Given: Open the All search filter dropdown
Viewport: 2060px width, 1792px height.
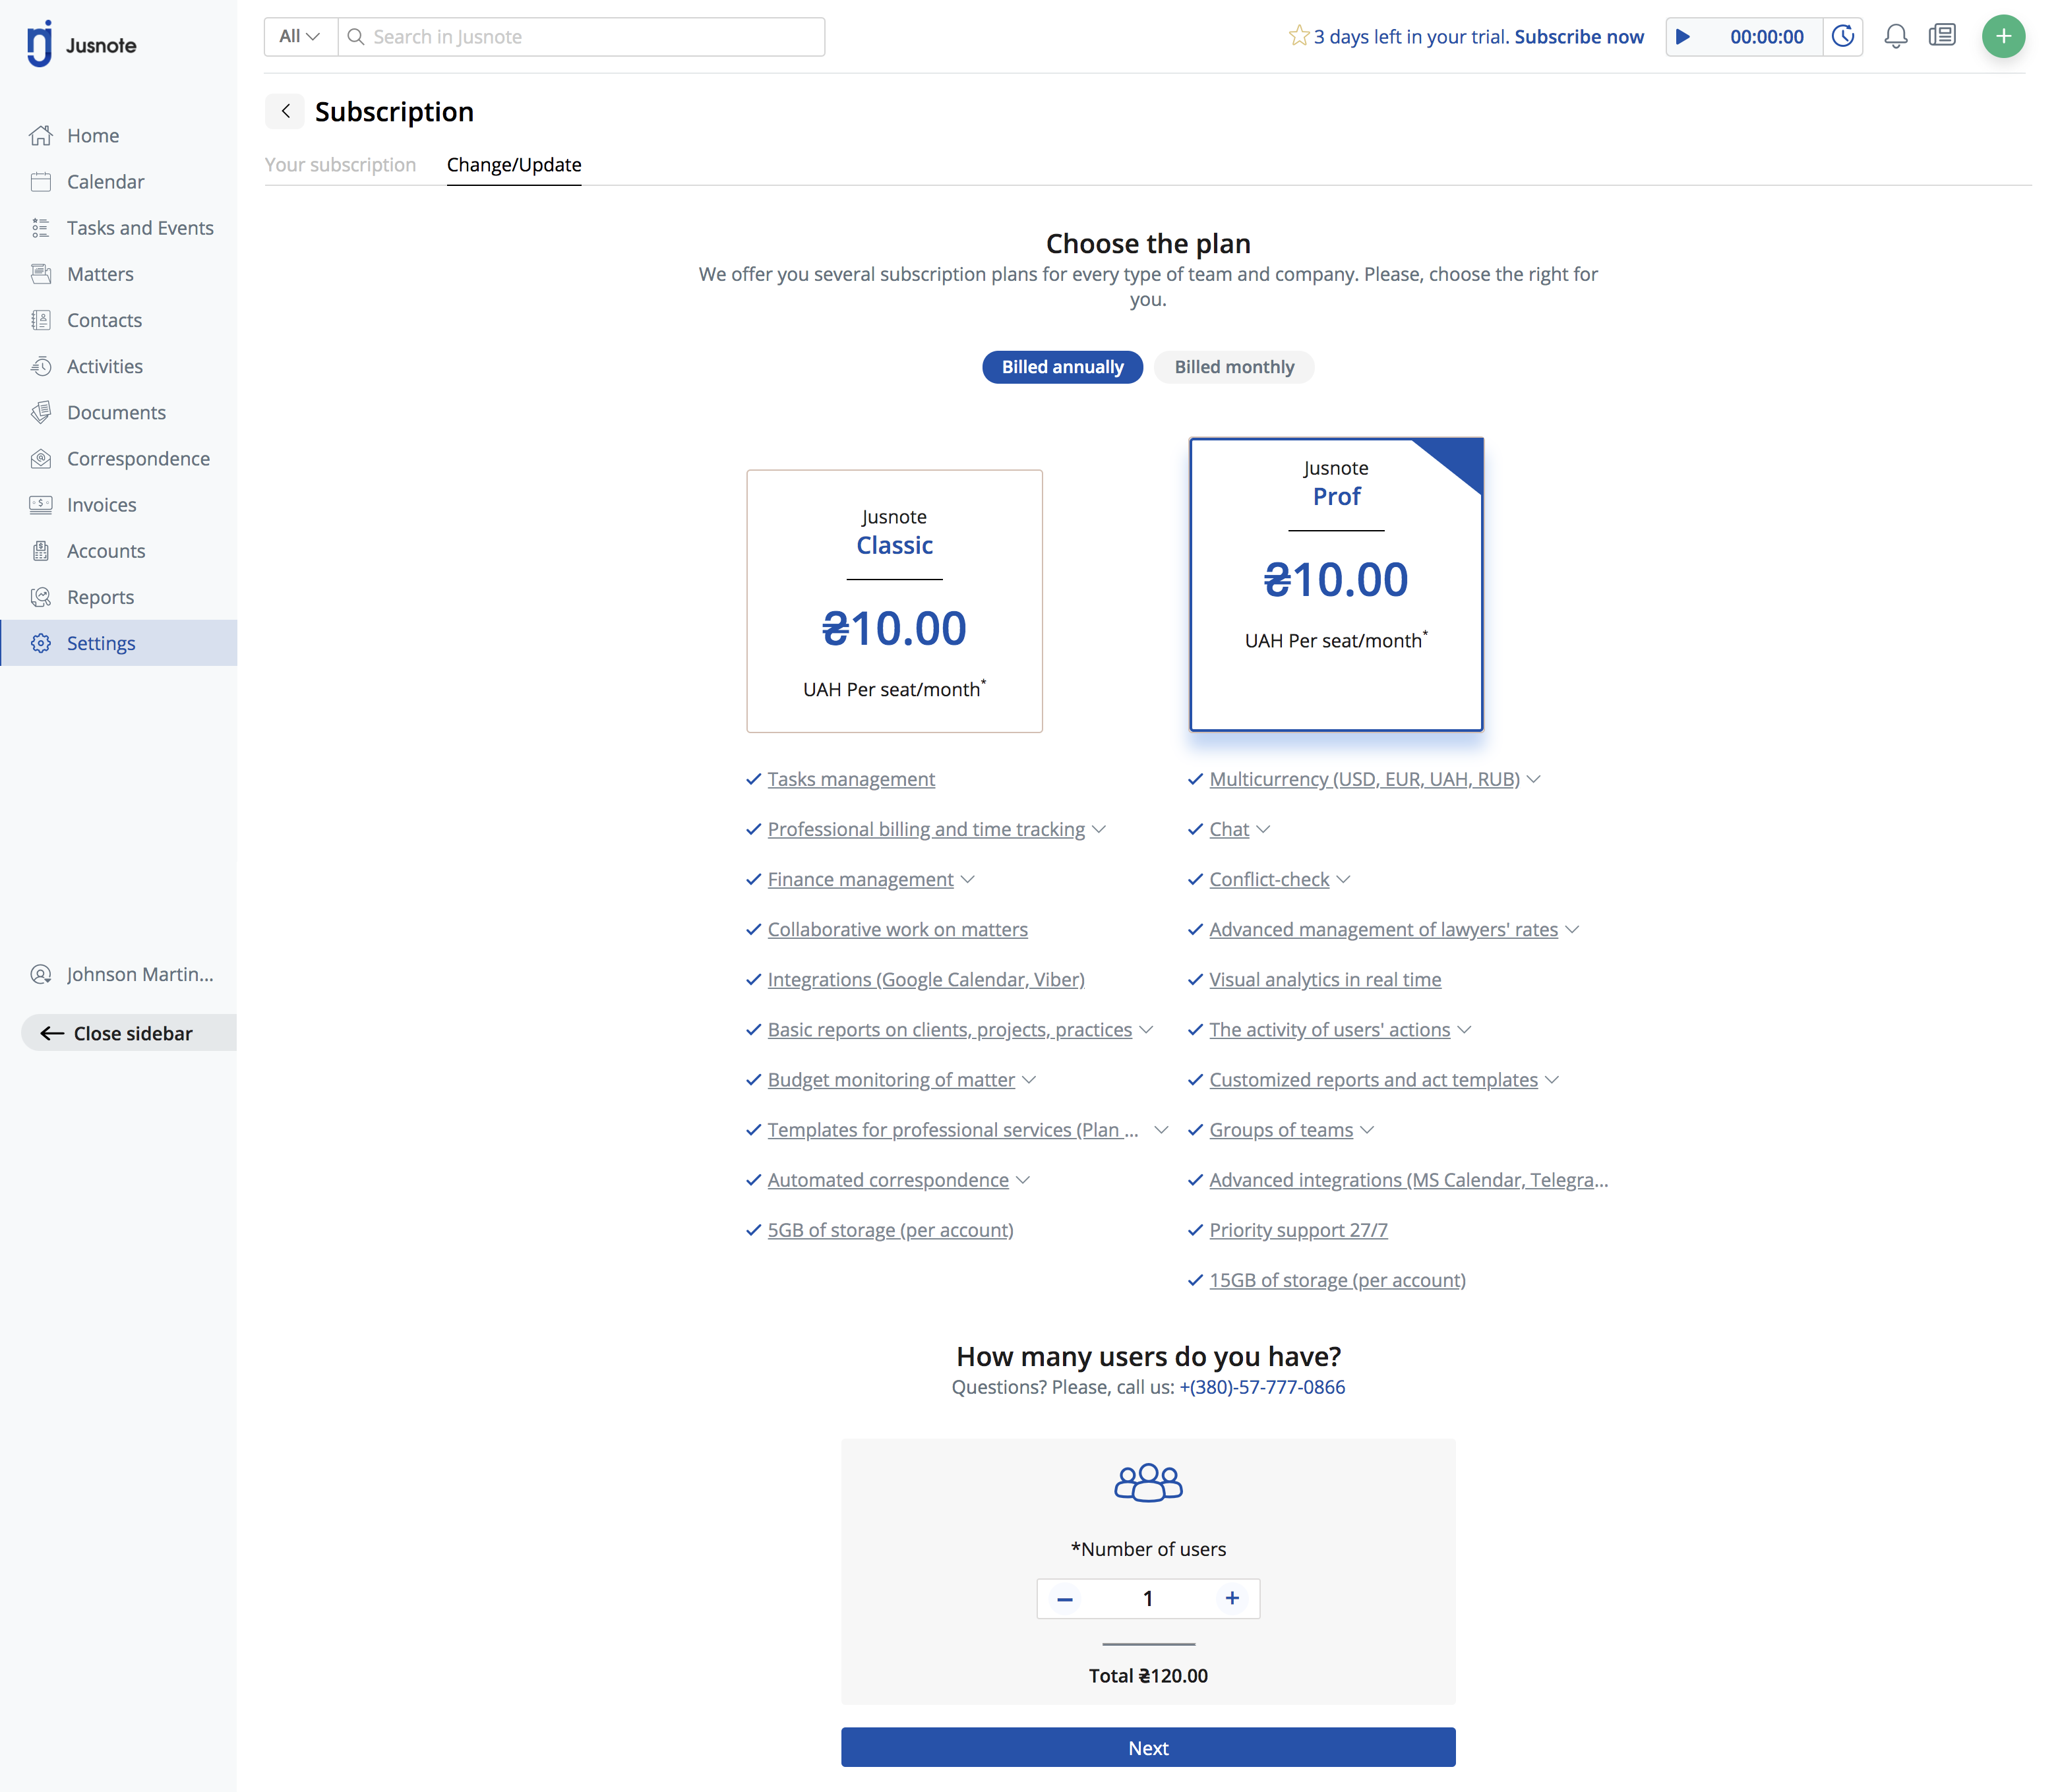Looking at the screenshot, I should coord(300,37).
